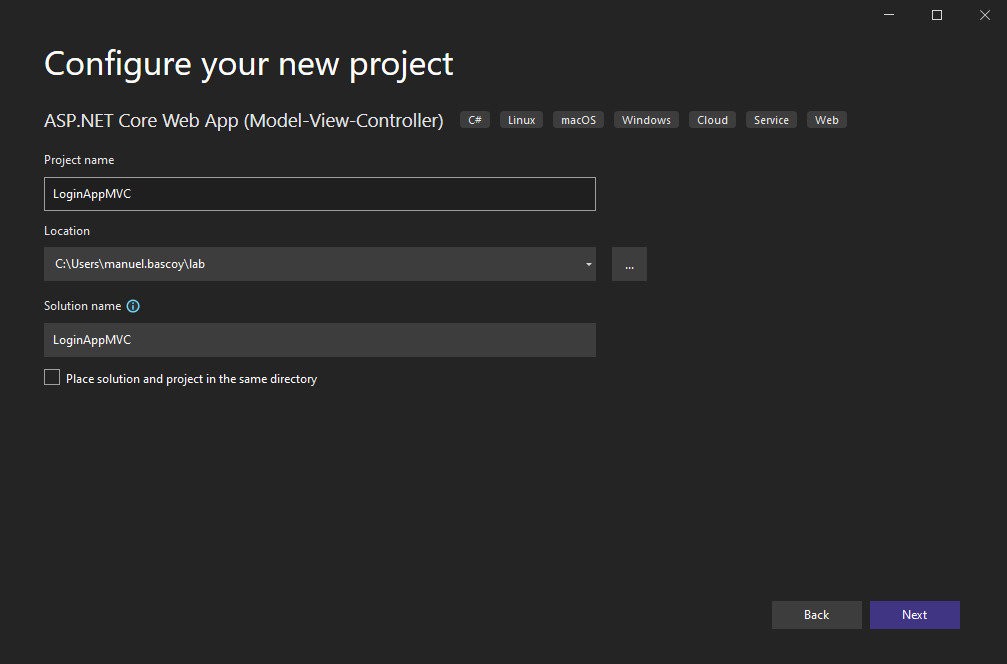Close the configure project dialog

point(984,15)
